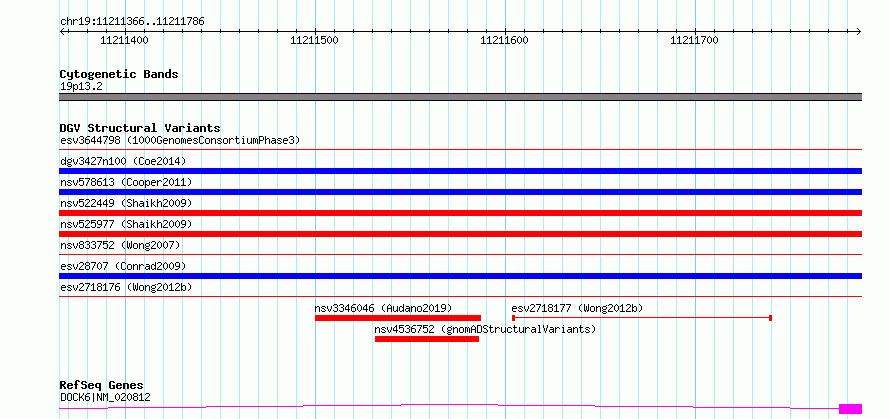Click the nsv578613 (Cooper2011) label
The image size is (890, 419).
(126, 182)
